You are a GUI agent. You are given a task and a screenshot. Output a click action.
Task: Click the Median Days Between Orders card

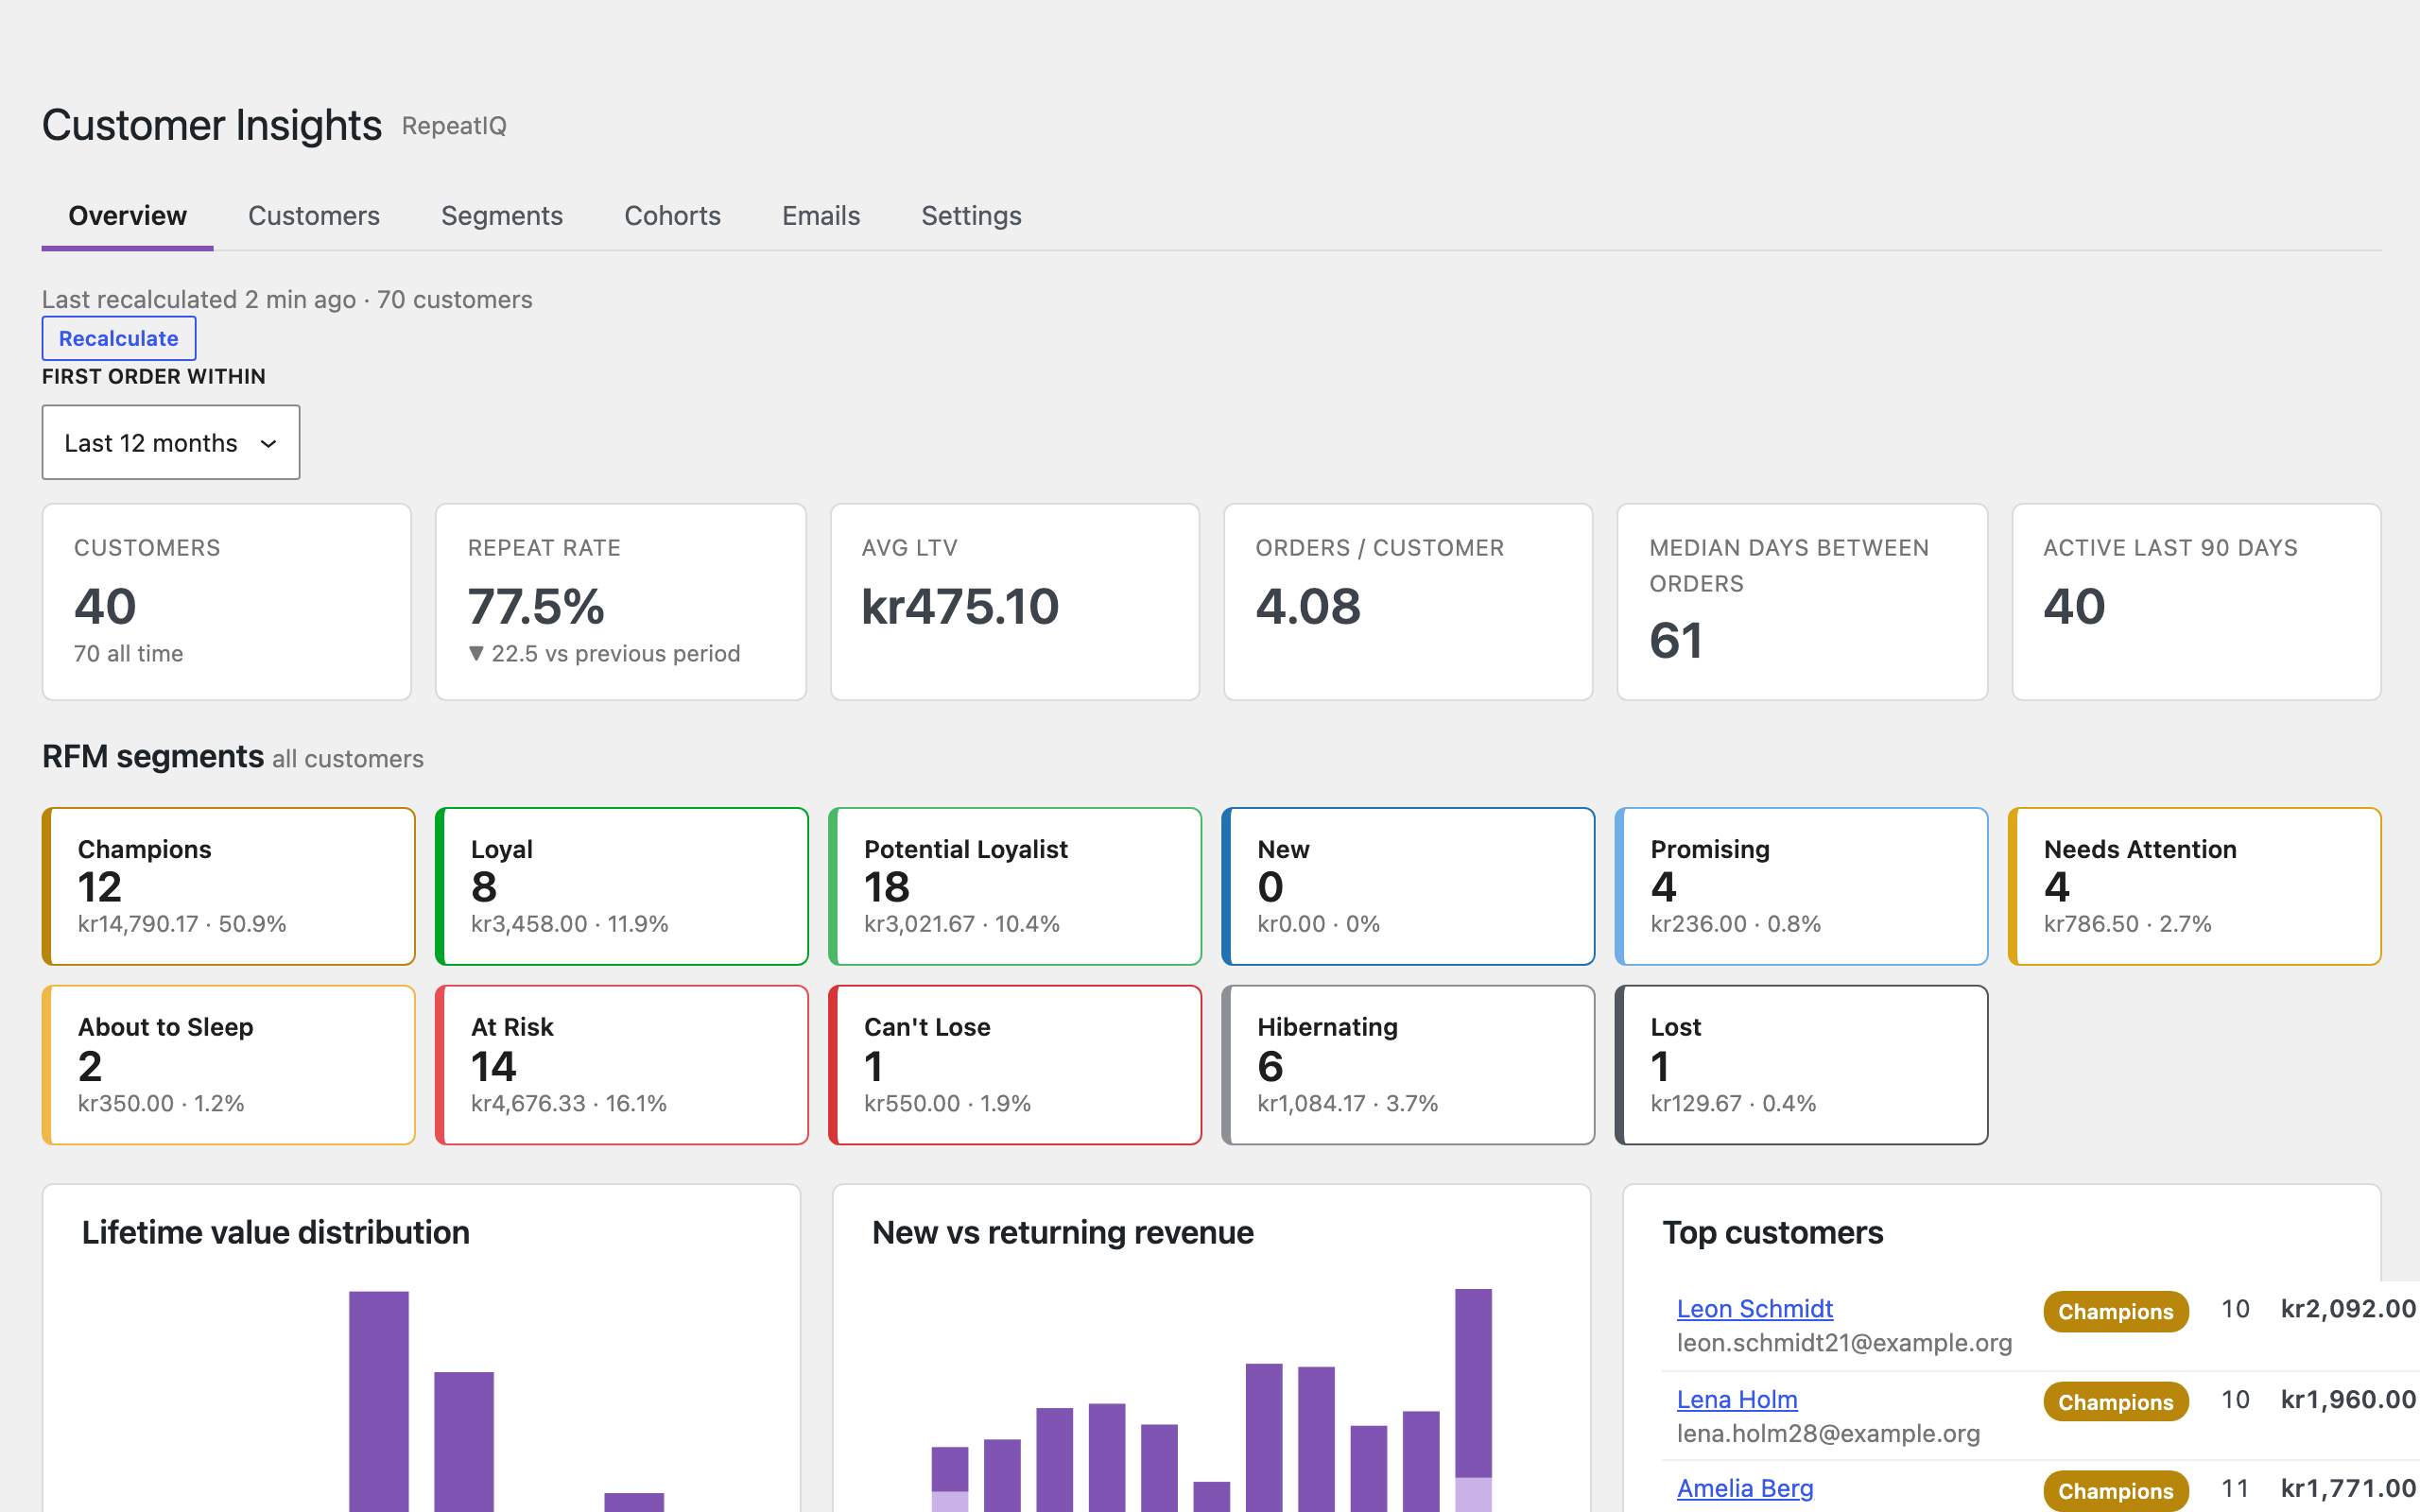click(1802, 602)
